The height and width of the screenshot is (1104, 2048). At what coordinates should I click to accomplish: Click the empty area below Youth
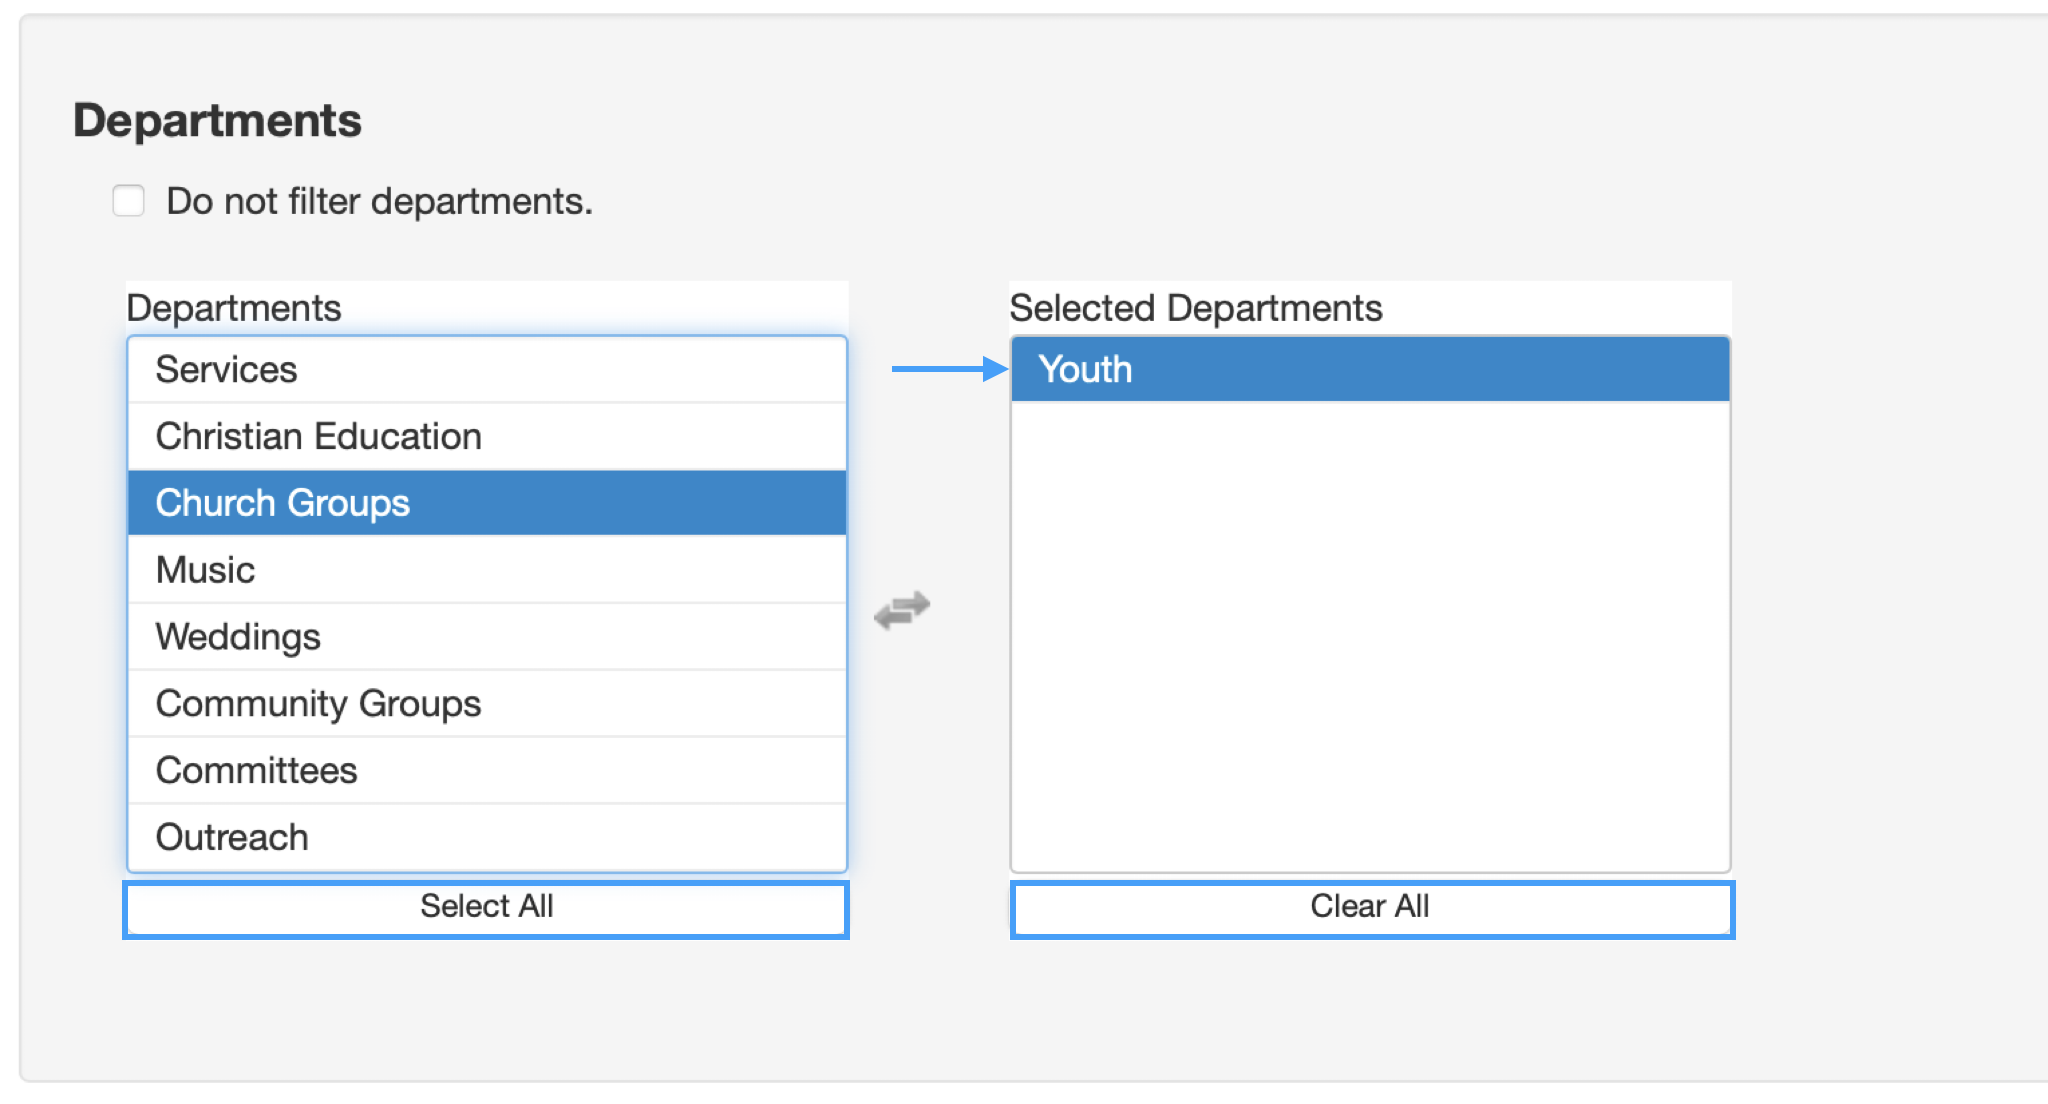[1370, 620]
